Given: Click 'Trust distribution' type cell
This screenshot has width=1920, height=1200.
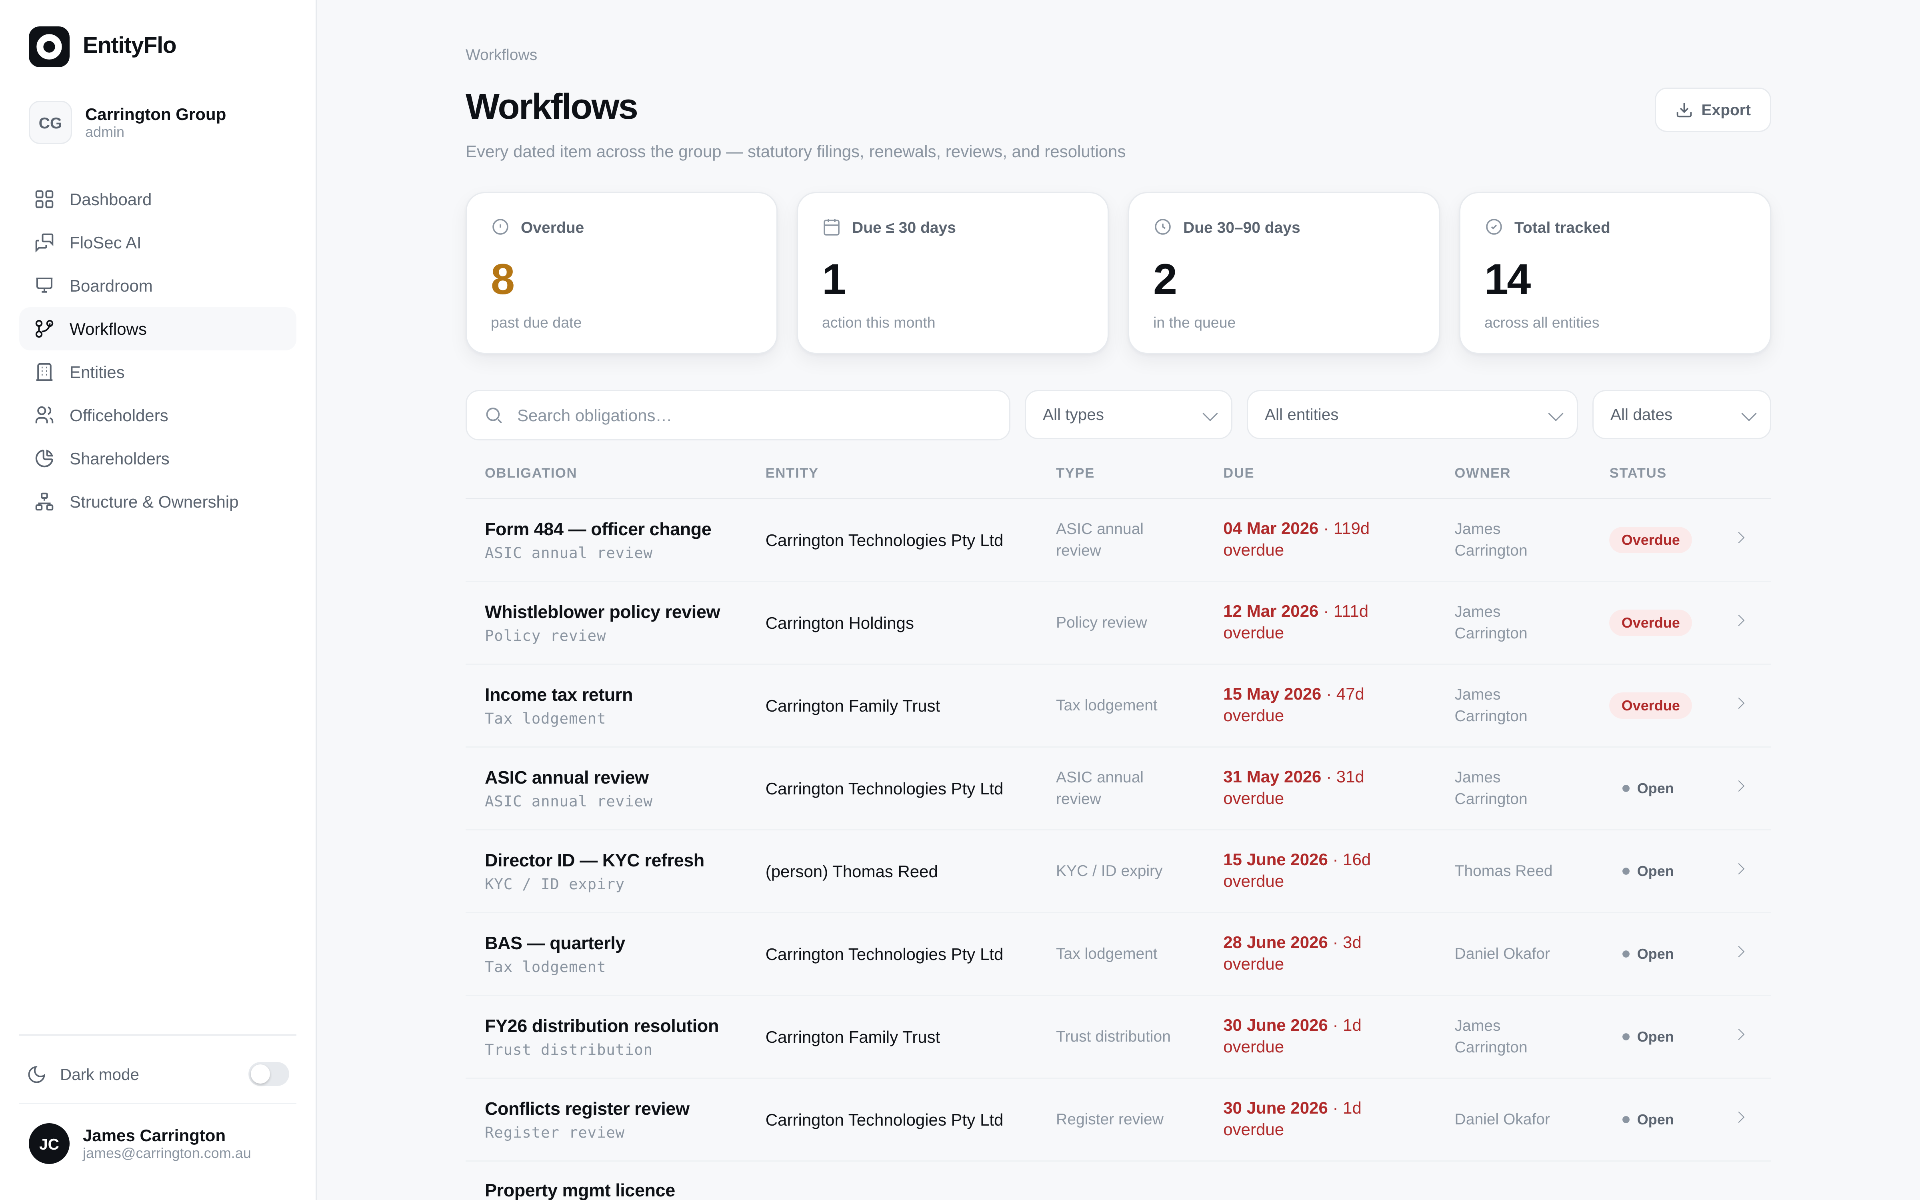Looking at the screenshot, I should coord(1113,1037).
